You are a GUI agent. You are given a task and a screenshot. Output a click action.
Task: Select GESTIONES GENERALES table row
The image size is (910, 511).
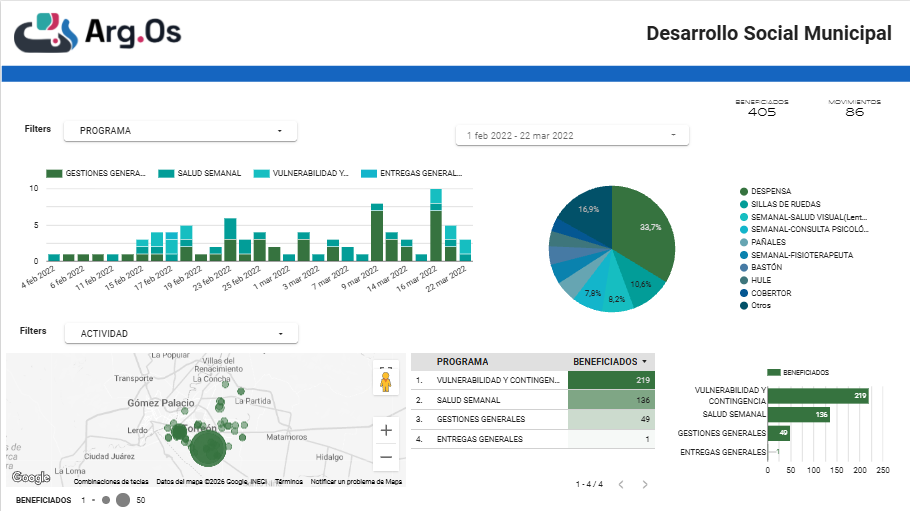tap(533, 419)
